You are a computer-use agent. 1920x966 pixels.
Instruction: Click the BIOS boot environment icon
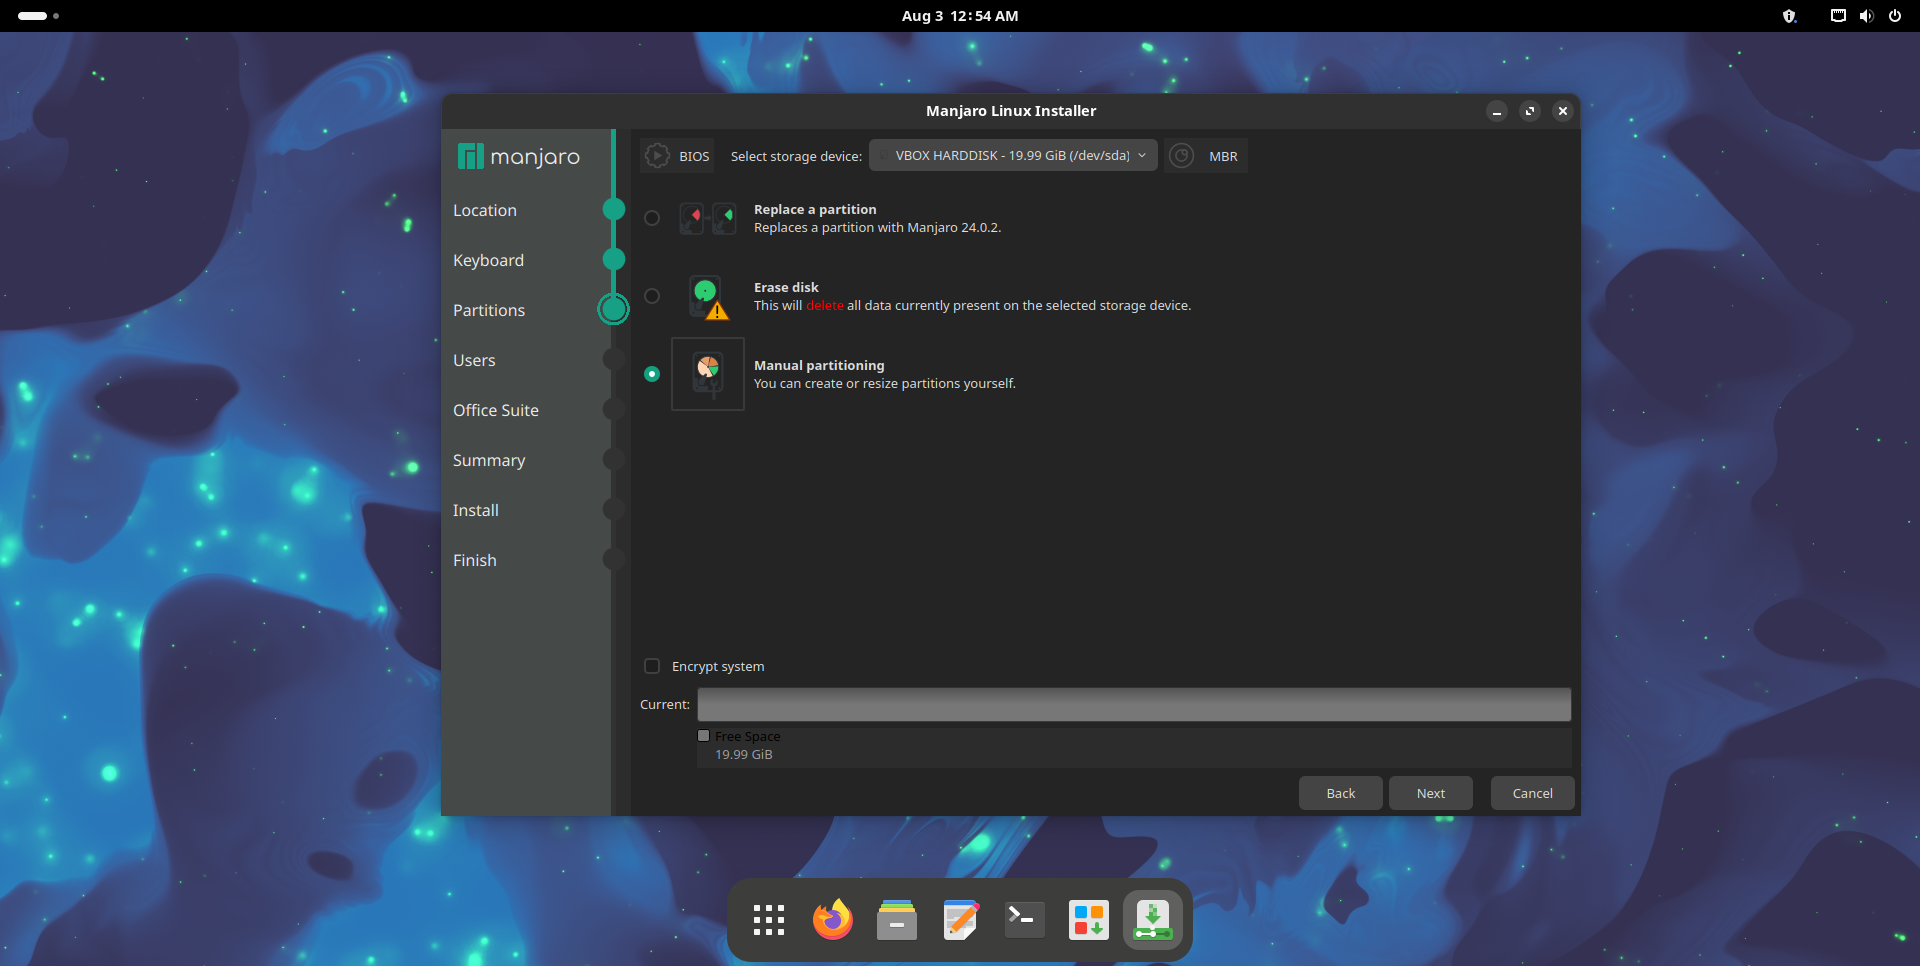657,156
